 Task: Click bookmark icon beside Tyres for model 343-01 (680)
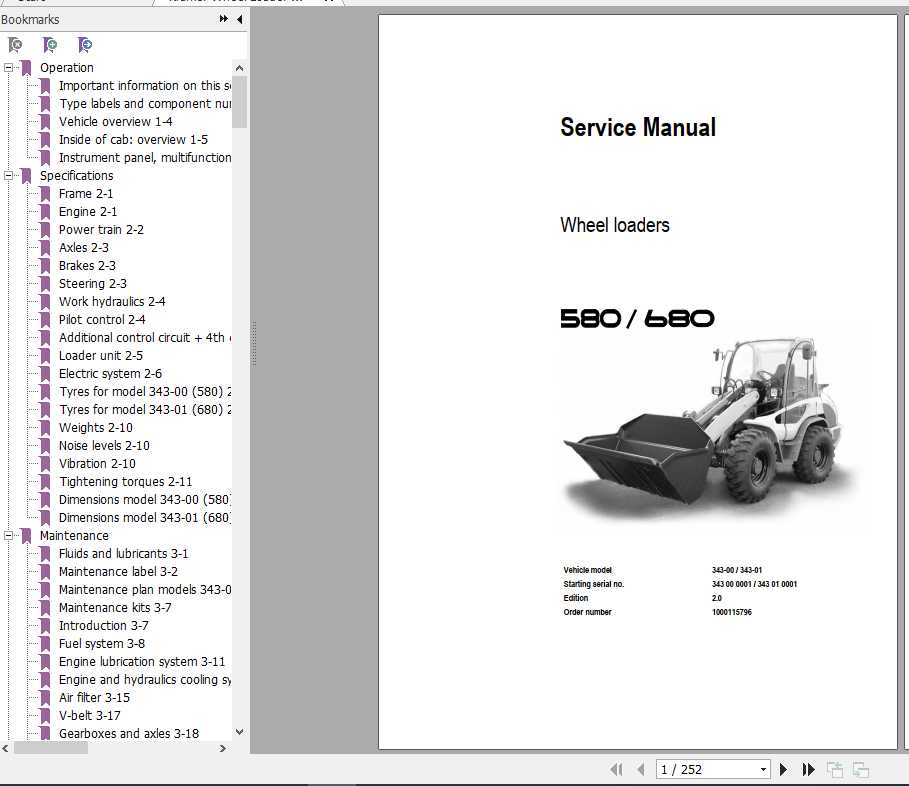[x=45, y=409]
